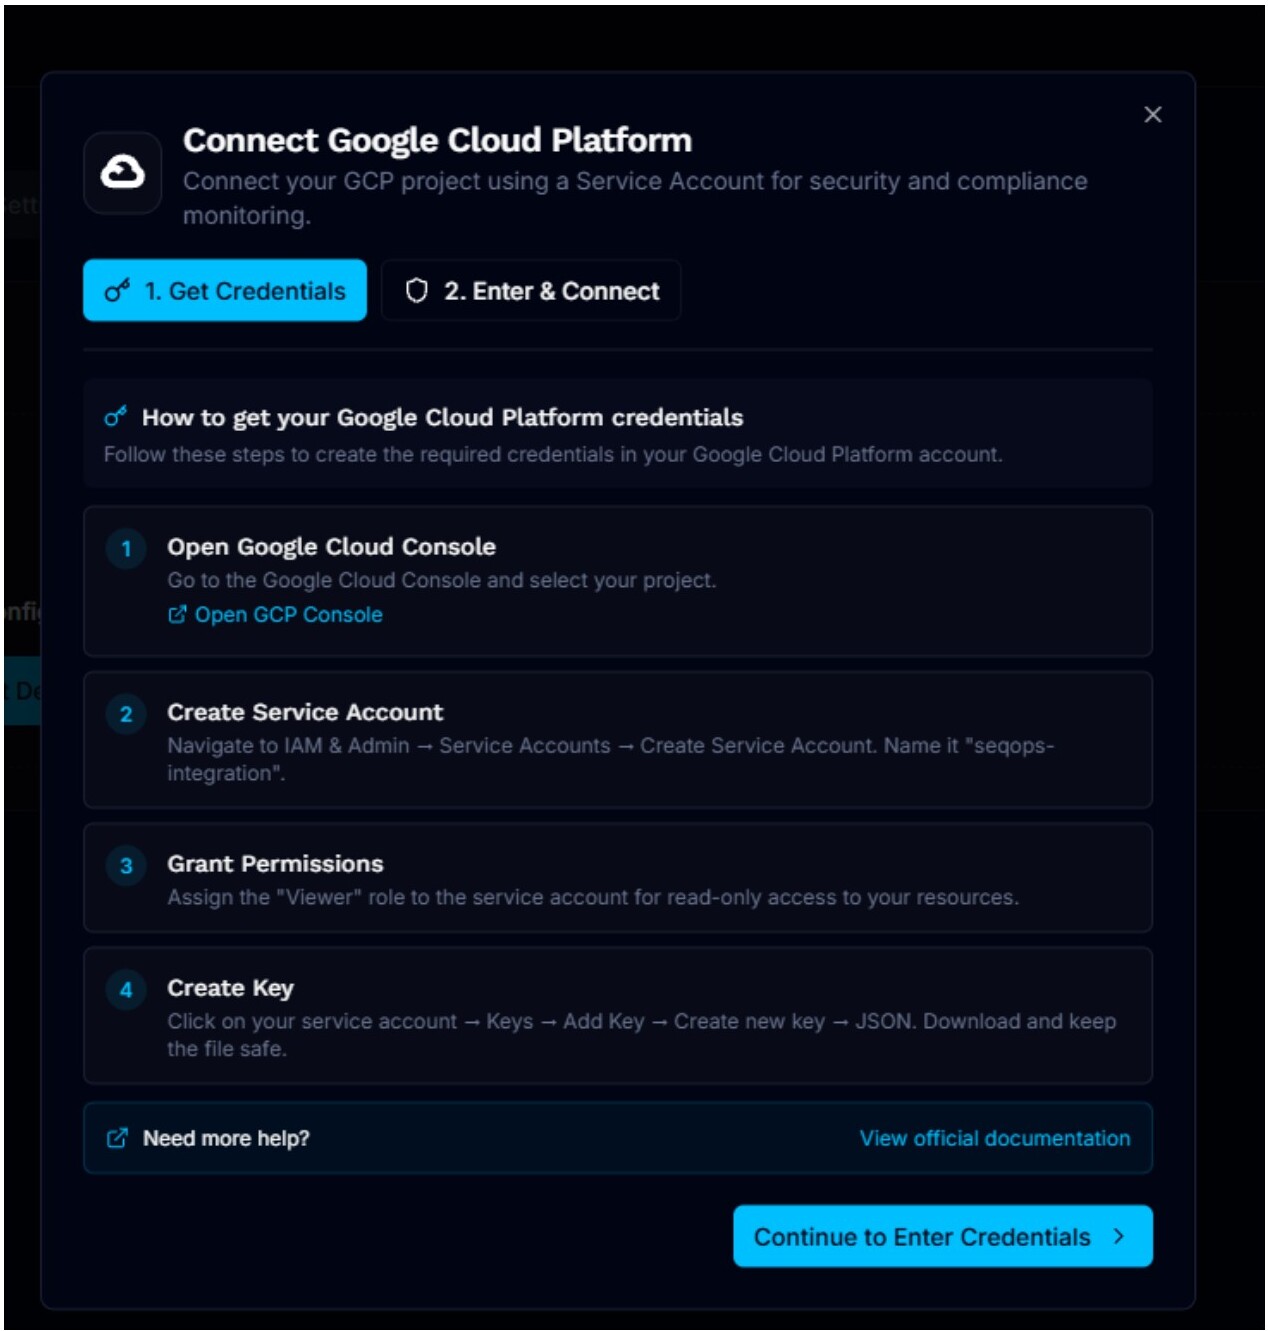Click the Go to the Google Cloud Console description
The image size is (1268, 1331).
(441, 580)
